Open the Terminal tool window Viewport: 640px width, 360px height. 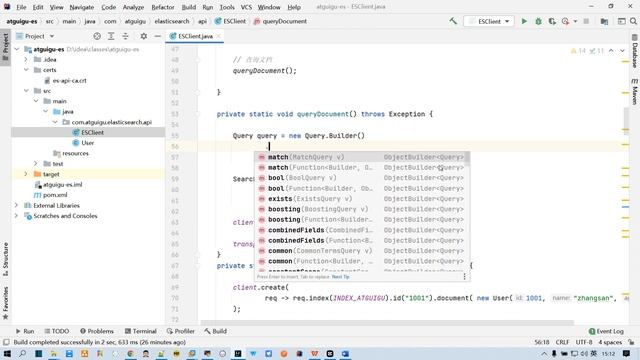pyautogui.click(x=140, y=331)
